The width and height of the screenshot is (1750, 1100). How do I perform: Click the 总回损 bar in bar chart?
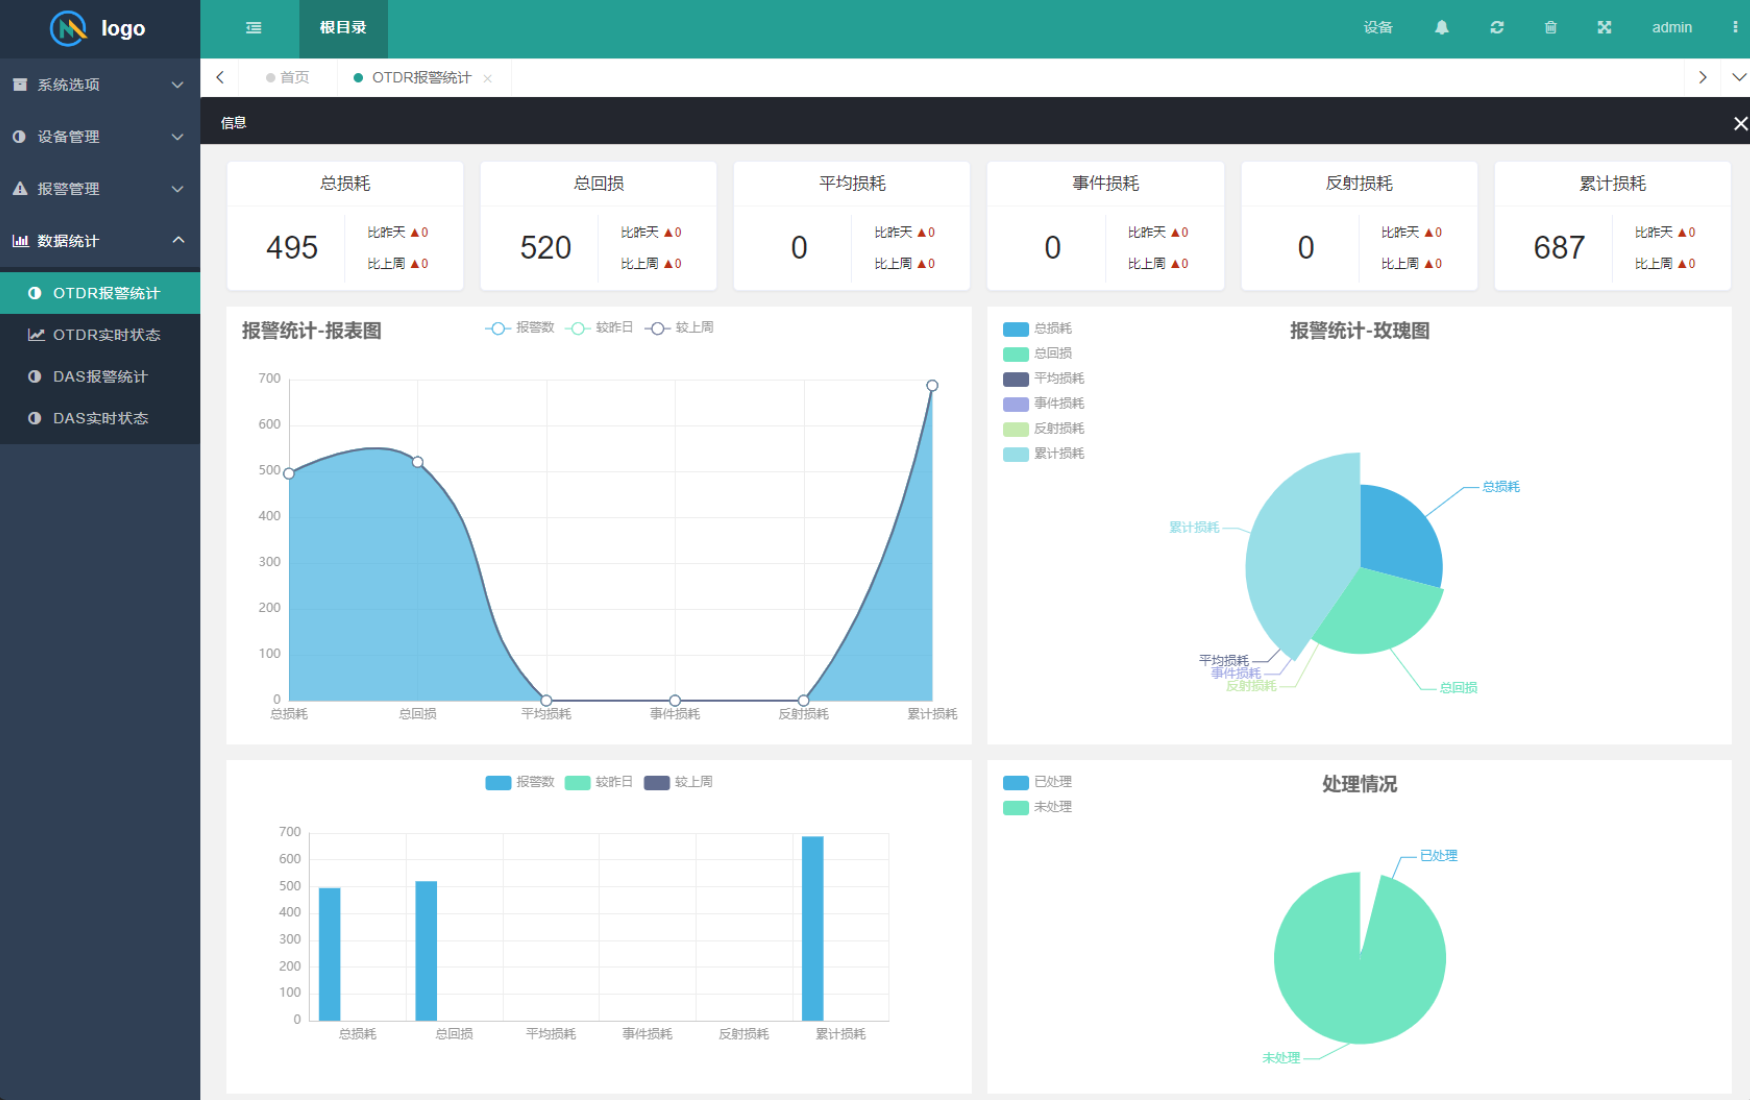coord(426,950)
